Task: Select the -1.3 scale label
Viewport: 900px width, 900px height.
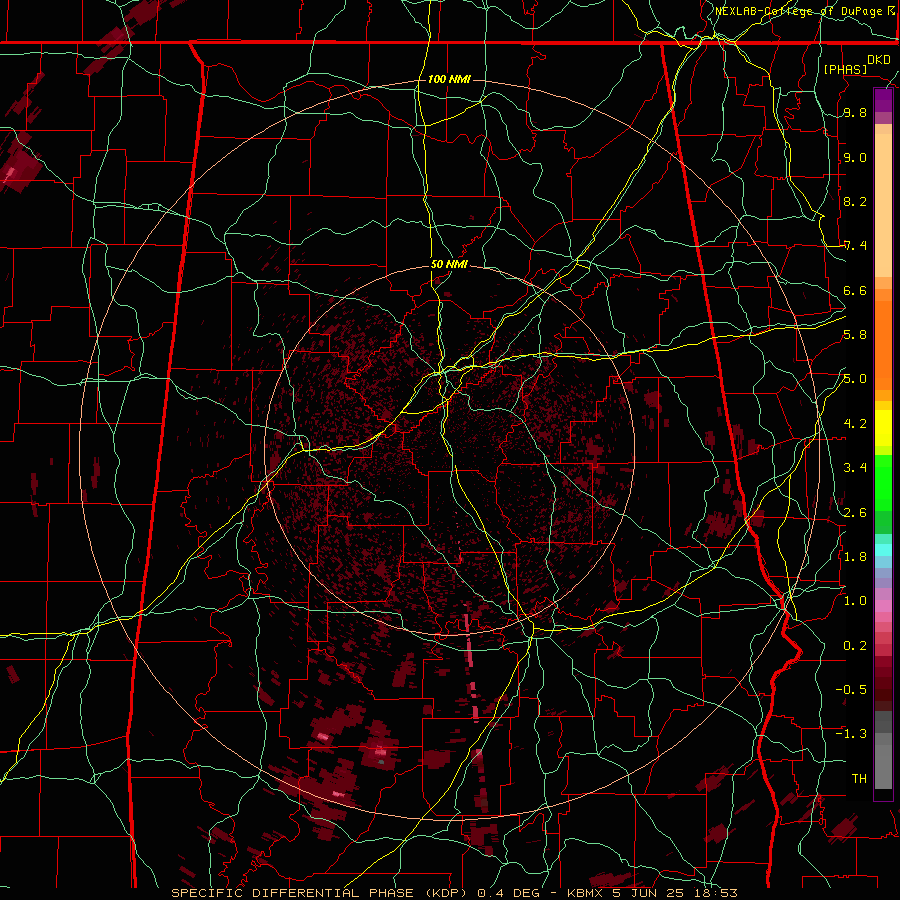Action: pyautogui.click(x=851, y=734)
